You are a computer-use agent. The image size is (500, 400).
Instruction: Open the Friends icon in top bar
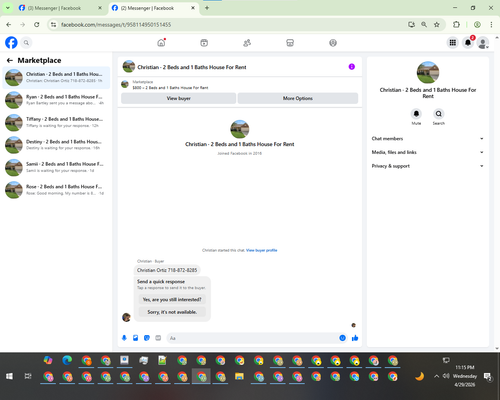click(x=247, y=43)
